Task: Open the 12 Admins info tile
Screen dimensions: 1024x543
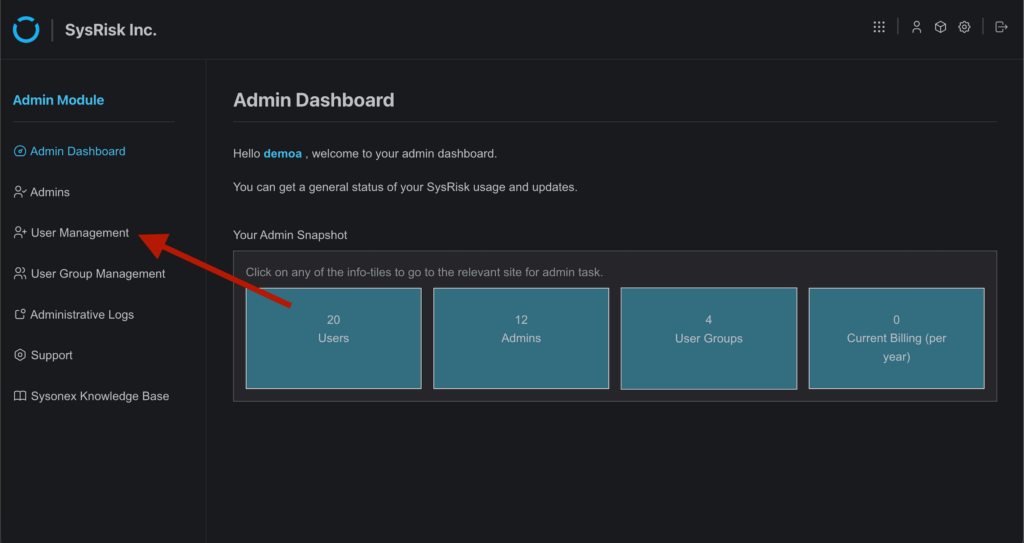Action: click(x=521, y=338)
